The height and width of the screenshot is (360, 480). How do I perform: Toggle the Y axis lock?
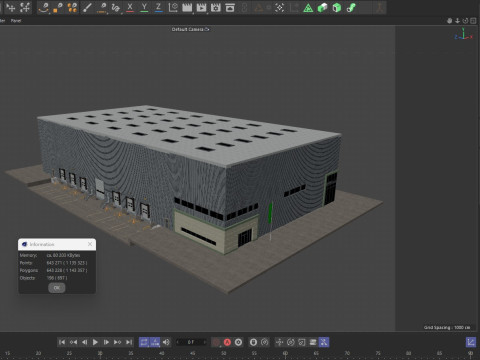(x=144, y=7)
